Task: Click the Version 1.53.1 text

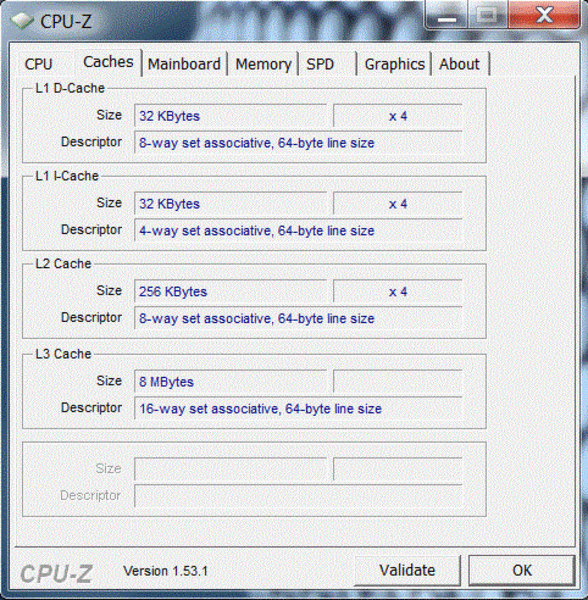Action: tap(166, 571)
